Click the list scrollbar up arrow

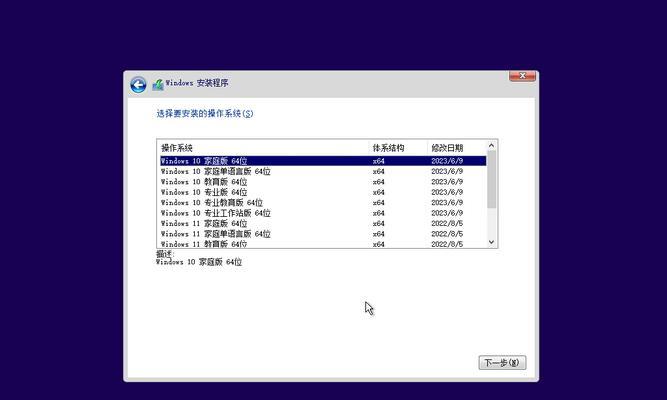pos(491,146)
